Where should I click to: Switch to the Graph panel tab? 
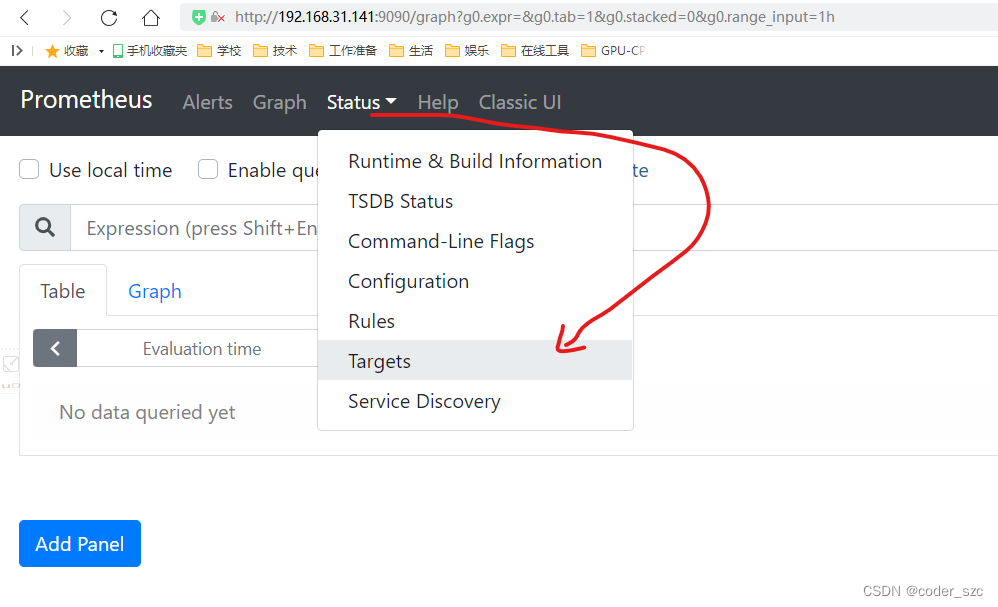pos(155,291)
